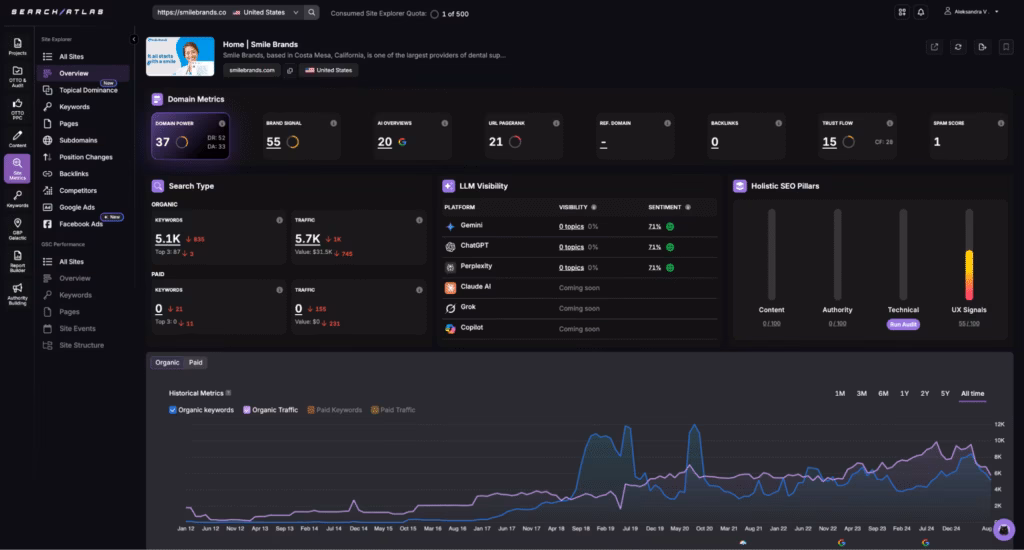Select the 1Y time range
The image size is (1024, 550).
point(904,393)
